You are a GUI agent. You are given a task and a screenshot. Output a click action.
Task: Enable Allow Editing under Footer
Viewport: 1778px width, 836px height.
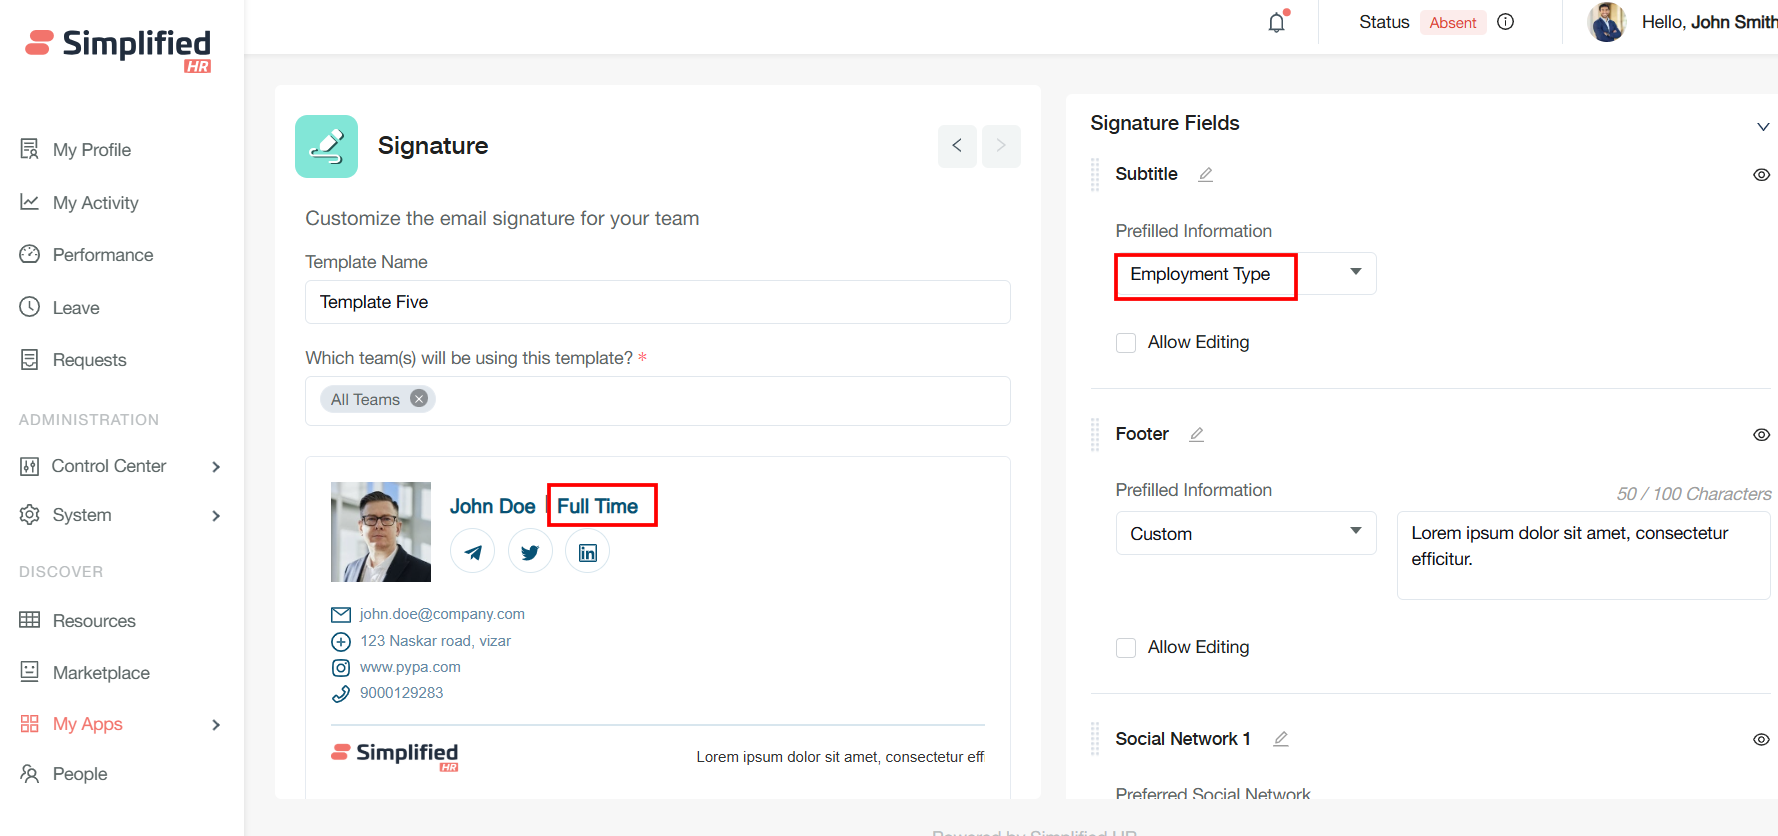coord(1126,648)
